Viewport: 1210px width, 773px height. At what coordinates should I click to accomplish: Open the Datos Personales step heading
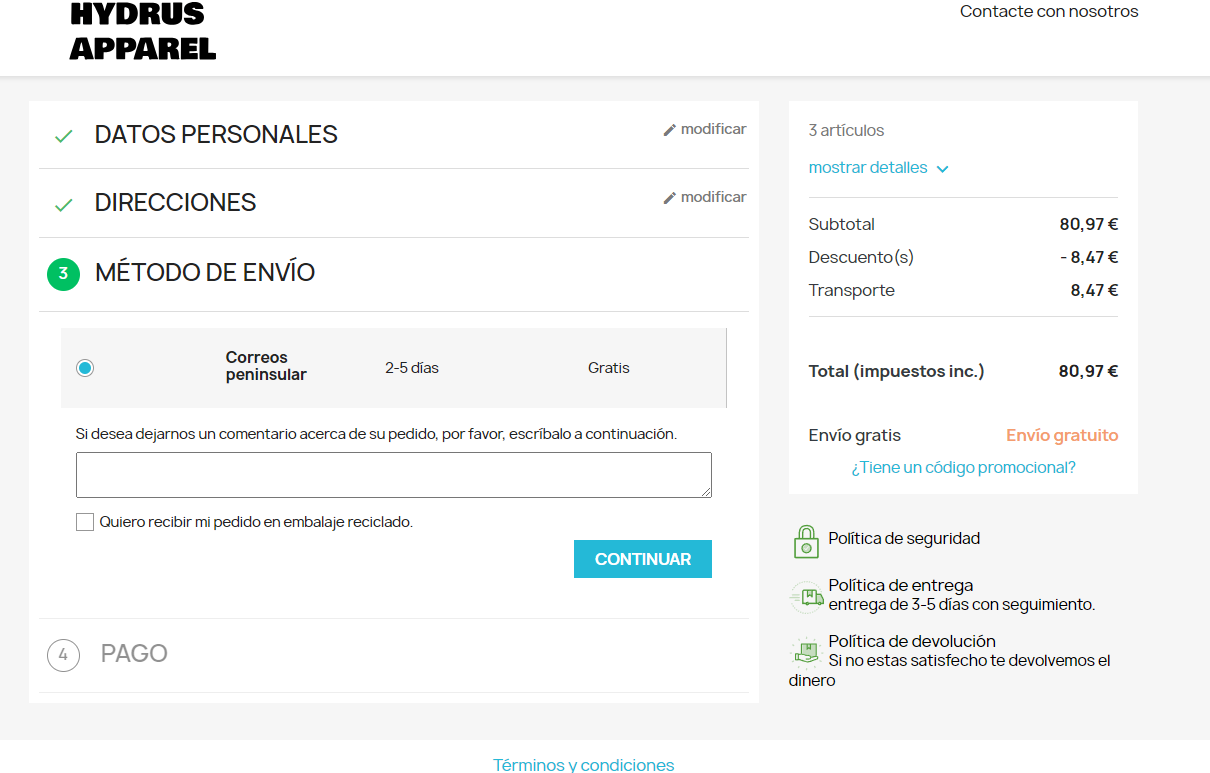[x=216, y=135]
